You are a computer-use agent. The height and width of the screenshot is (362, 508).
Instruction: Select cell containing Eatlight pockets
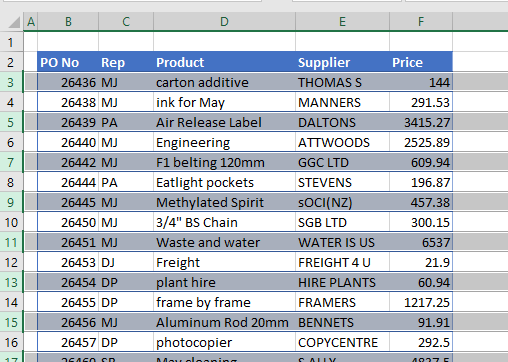point(224,182)
